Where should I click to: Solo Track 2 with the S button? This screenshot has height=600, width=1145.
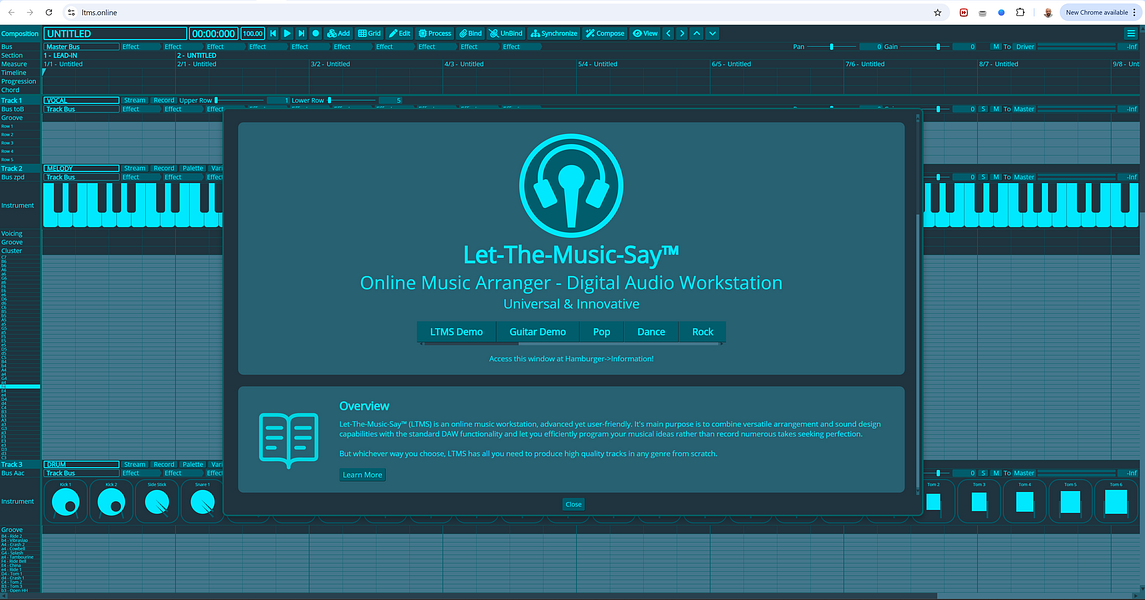984,177
